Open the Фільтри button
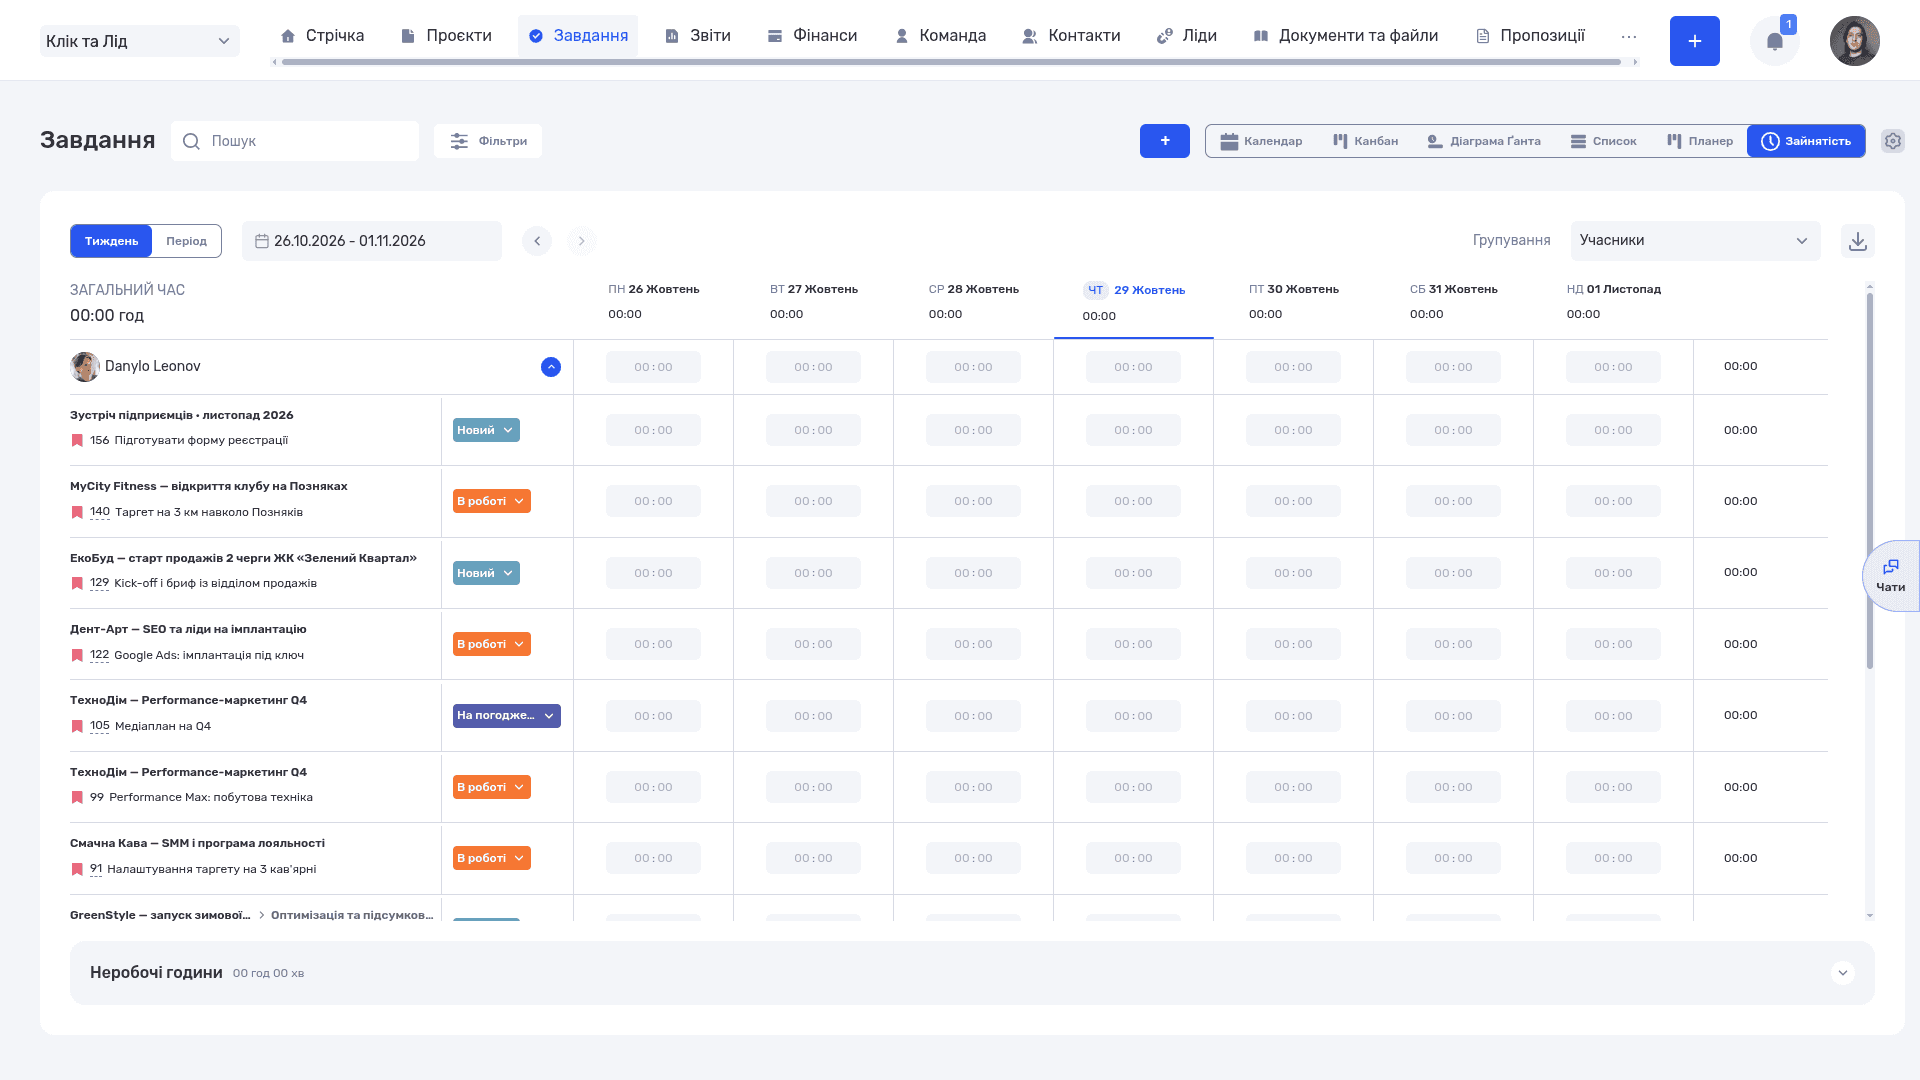 pyautogui.click(x=488, y=141)
